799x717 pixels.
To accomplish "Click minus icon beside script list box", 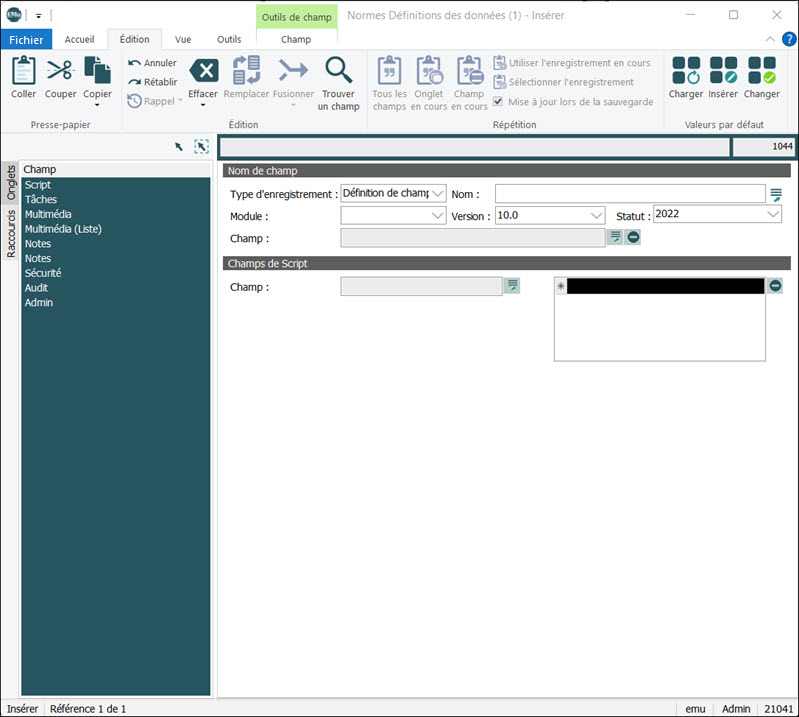I will pos(775,285).
